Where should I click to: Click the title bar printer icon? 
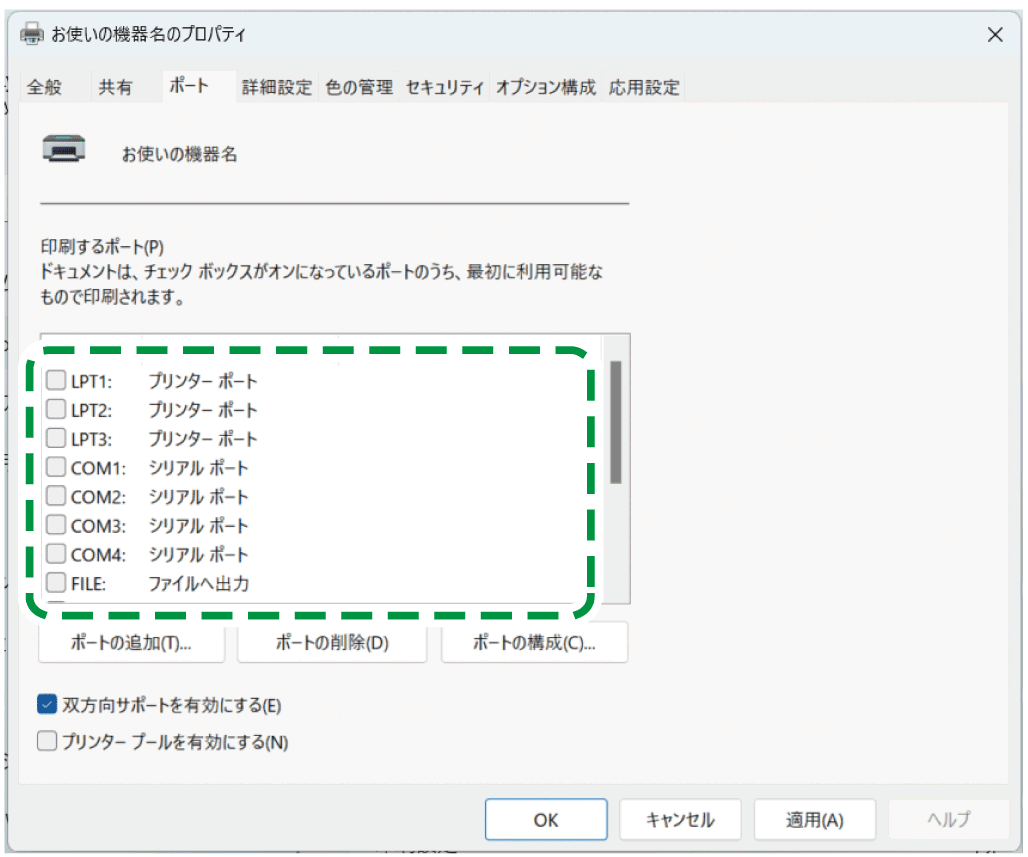[x=33, y=35]
